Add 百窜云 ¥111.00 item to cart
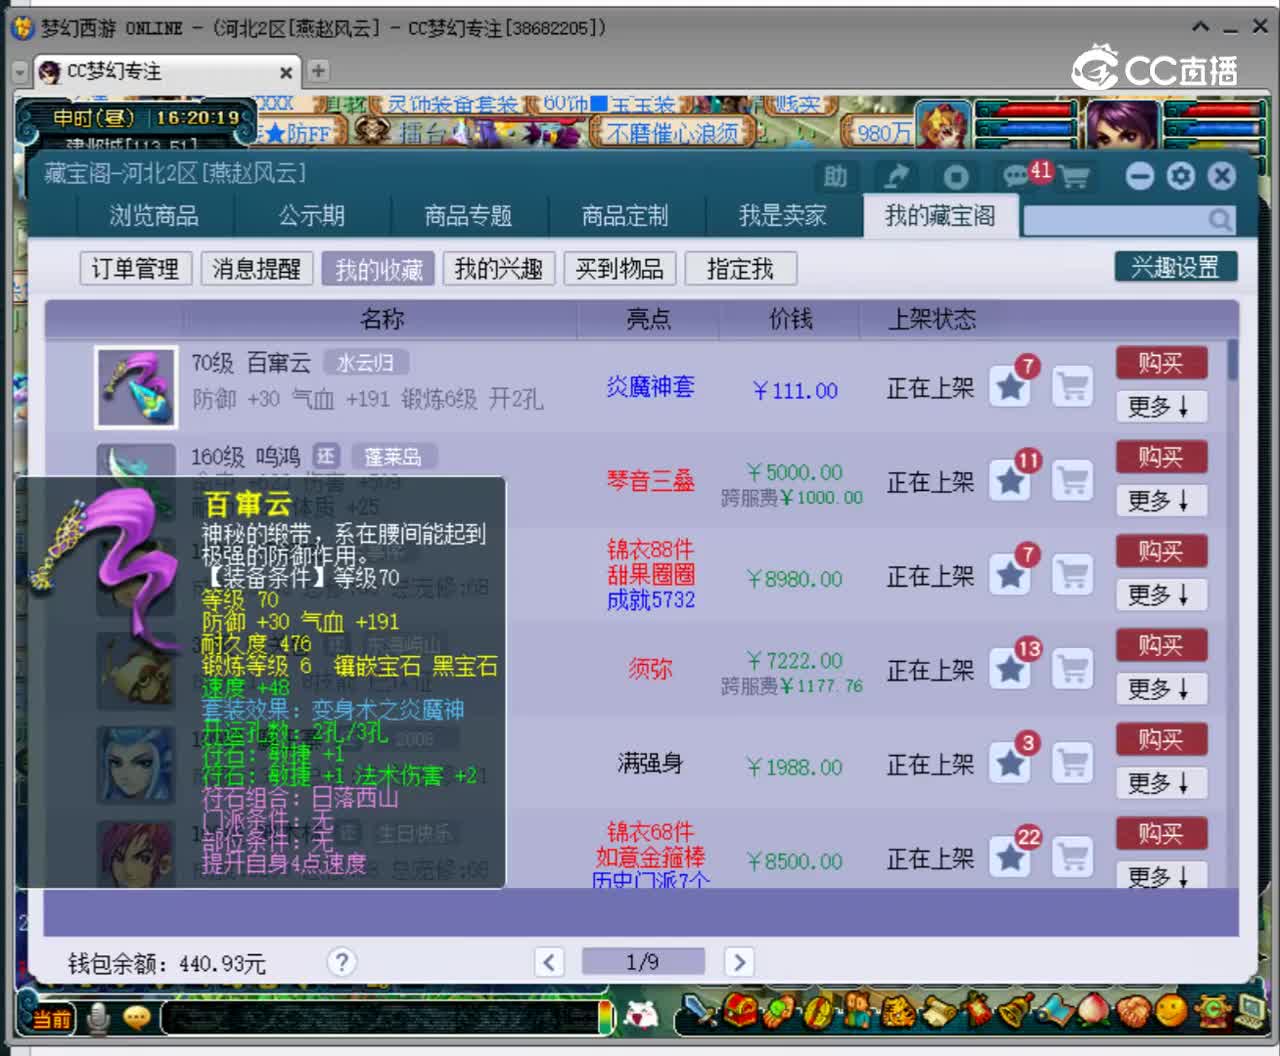1280x1056 pixels. point(1072,386)
